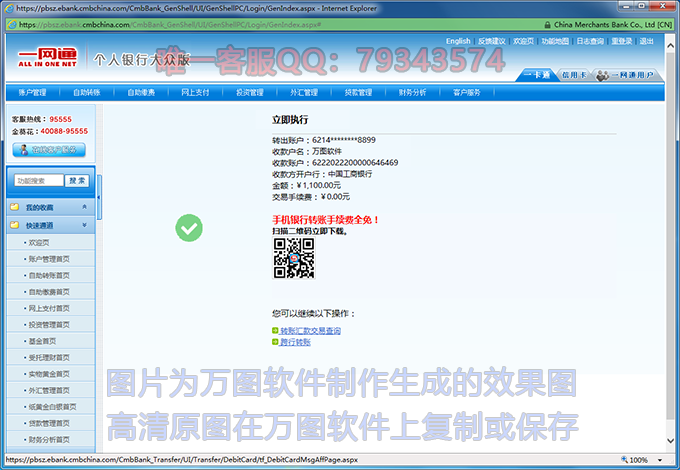This screenshot has width=680, height=470.
Task: Click the 快速通道 folder icon
Action: coord(14,225)
